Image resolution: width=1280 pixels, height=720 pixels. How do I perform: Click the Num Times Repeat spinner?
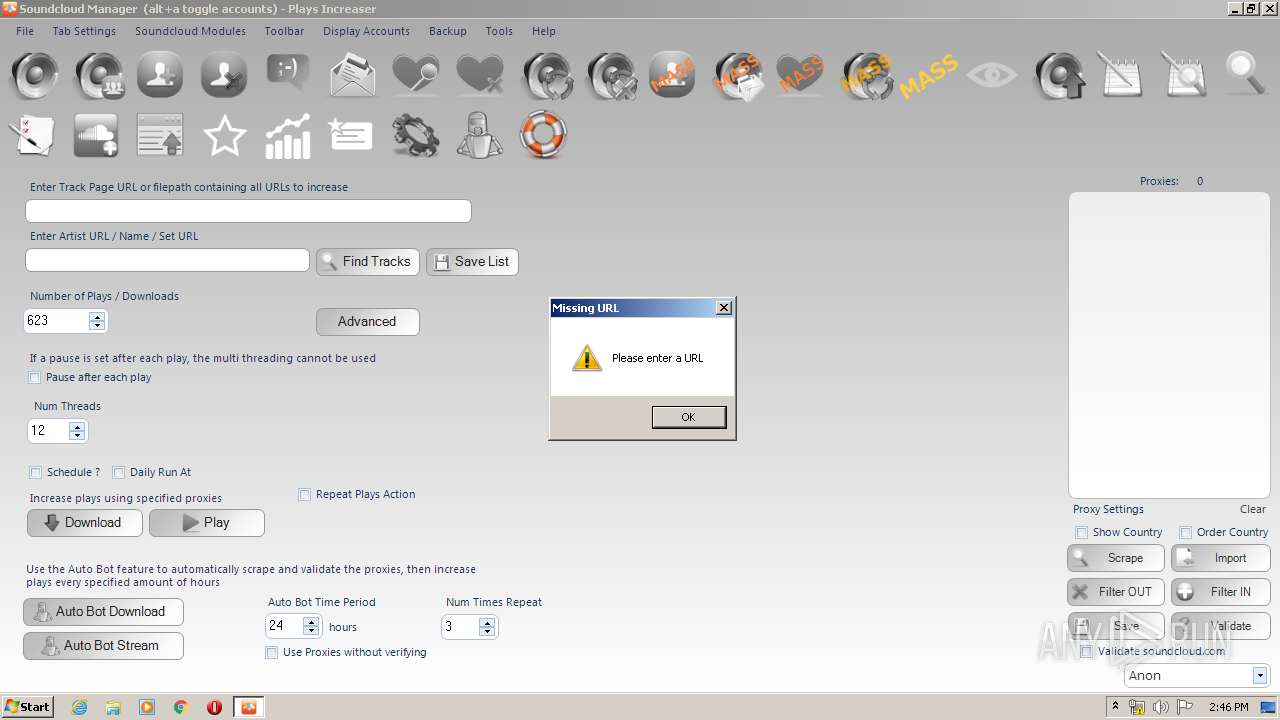point(487,627)
